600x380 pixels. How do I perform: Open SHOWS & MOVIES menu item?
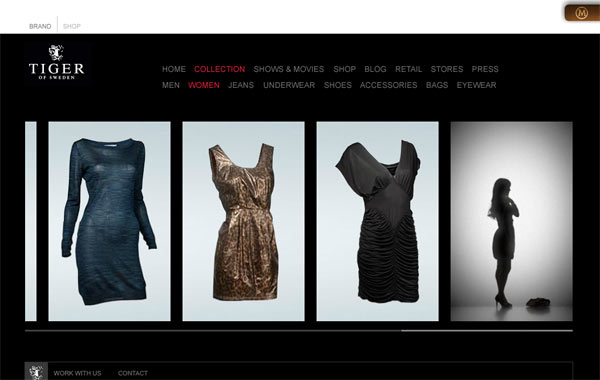[289, 69]
